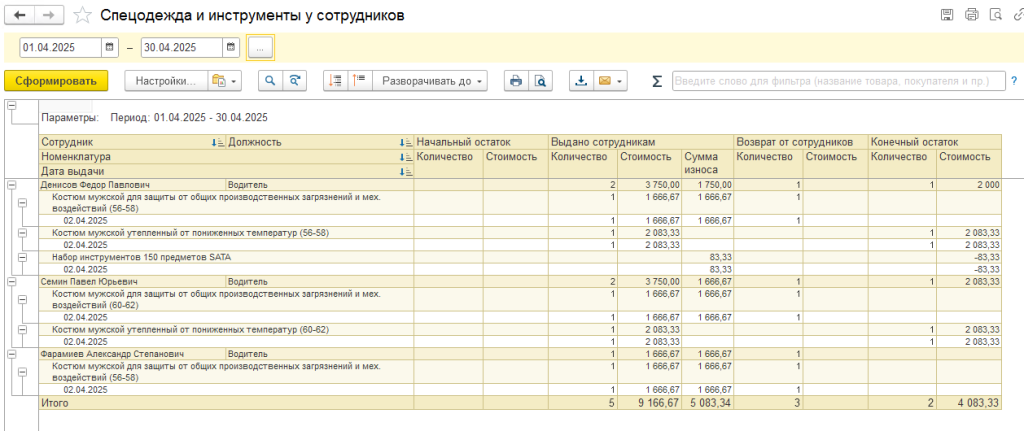Open the end date calendar picker

click(231, 47)
